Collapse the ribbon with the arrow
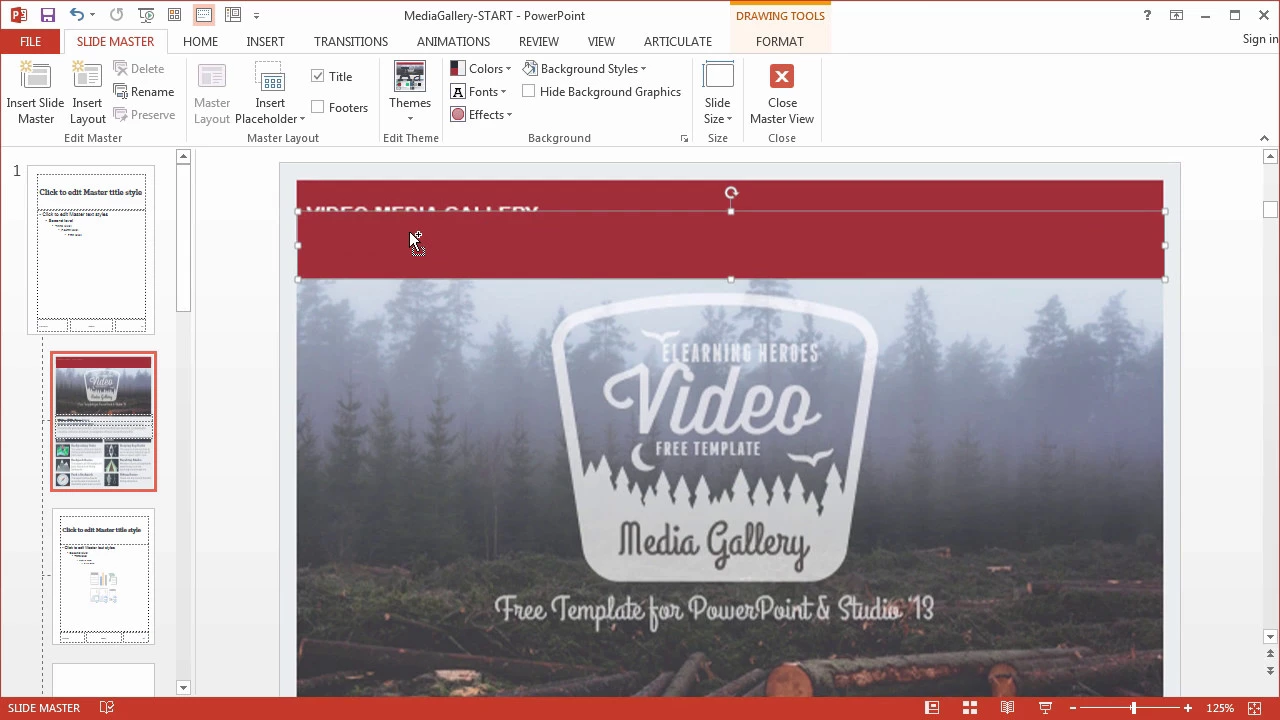 (x=1265, y=139)
